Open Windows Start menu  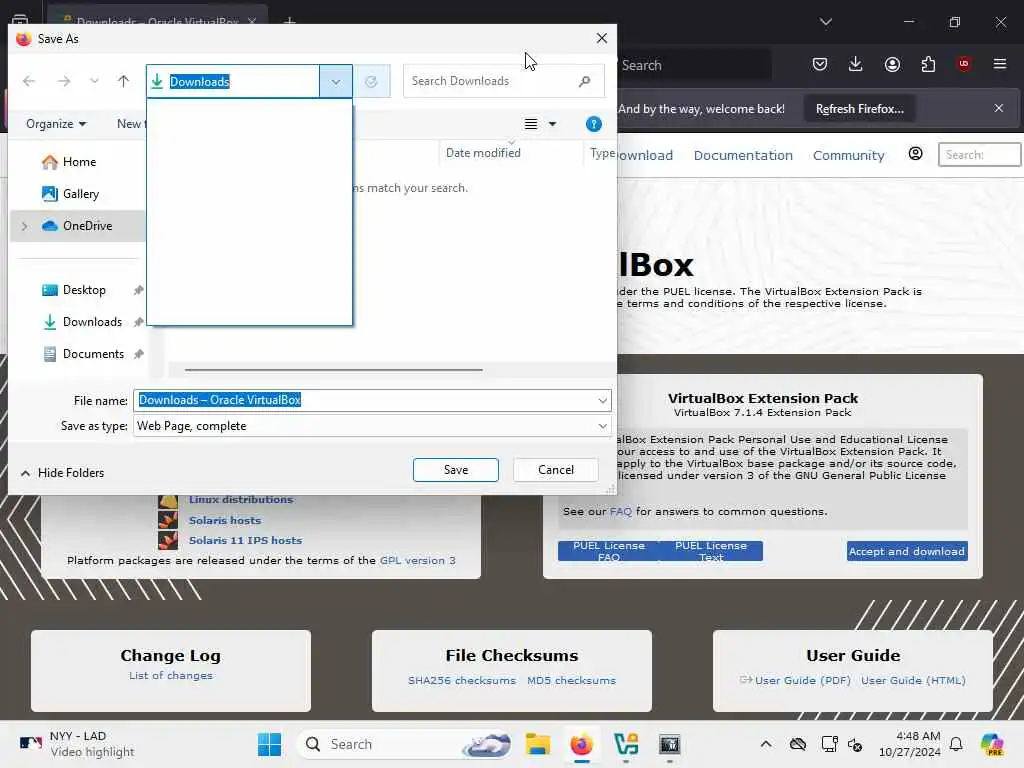[269, 744]
